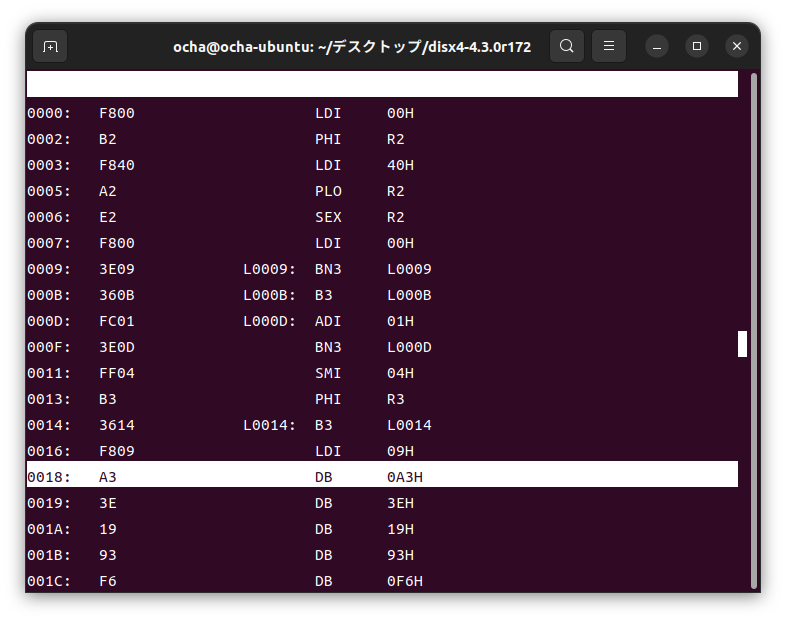Click the white cursor block at right
This screenshot has height=621, width=786.
742,344
